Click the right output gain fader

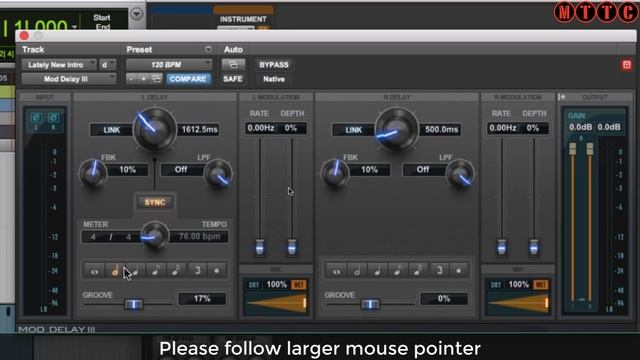click(x=590, y=149)
